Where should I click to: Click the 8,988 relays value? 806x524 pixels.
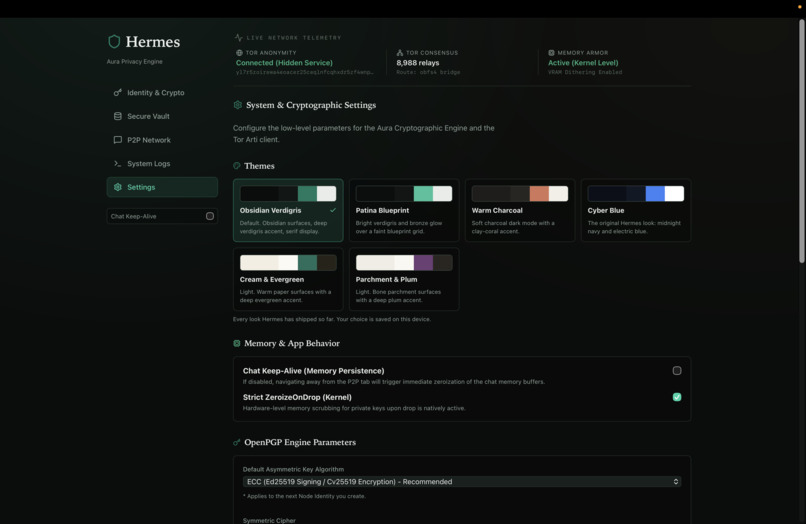(x=417, y=63)
